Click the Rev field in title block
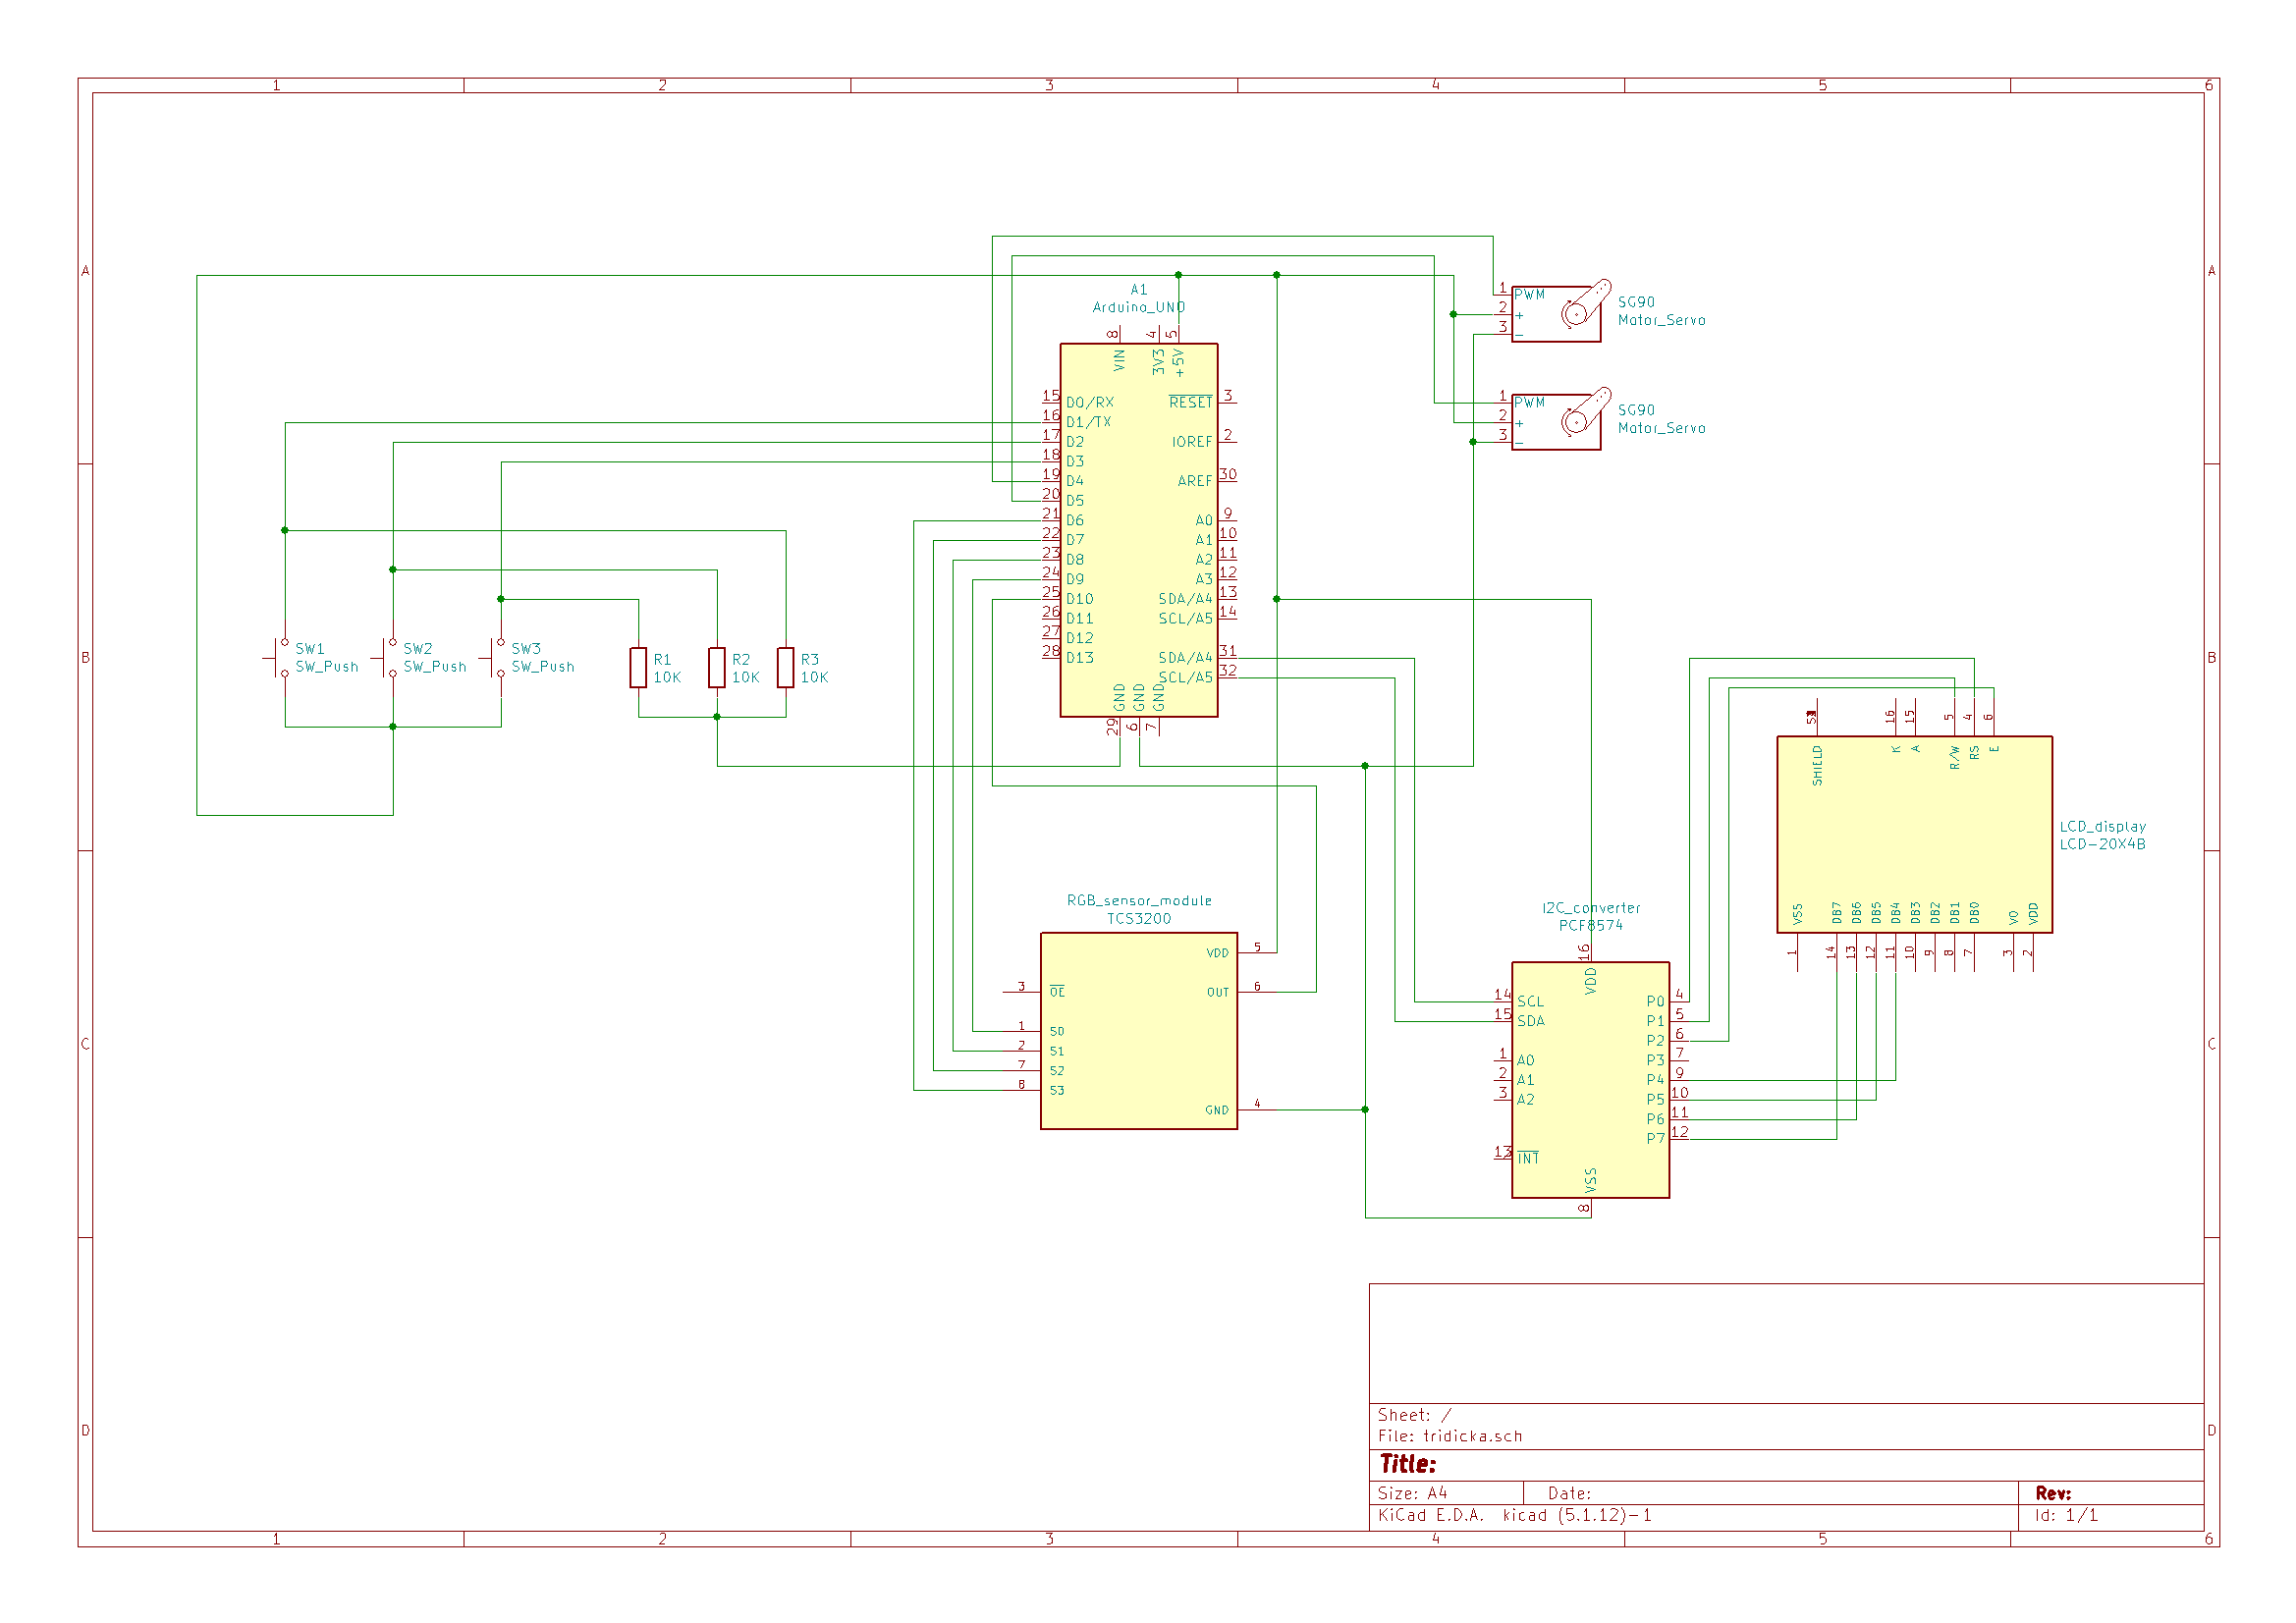This screenshot has width=2296, height=1623. (x=2052, y=1493)
